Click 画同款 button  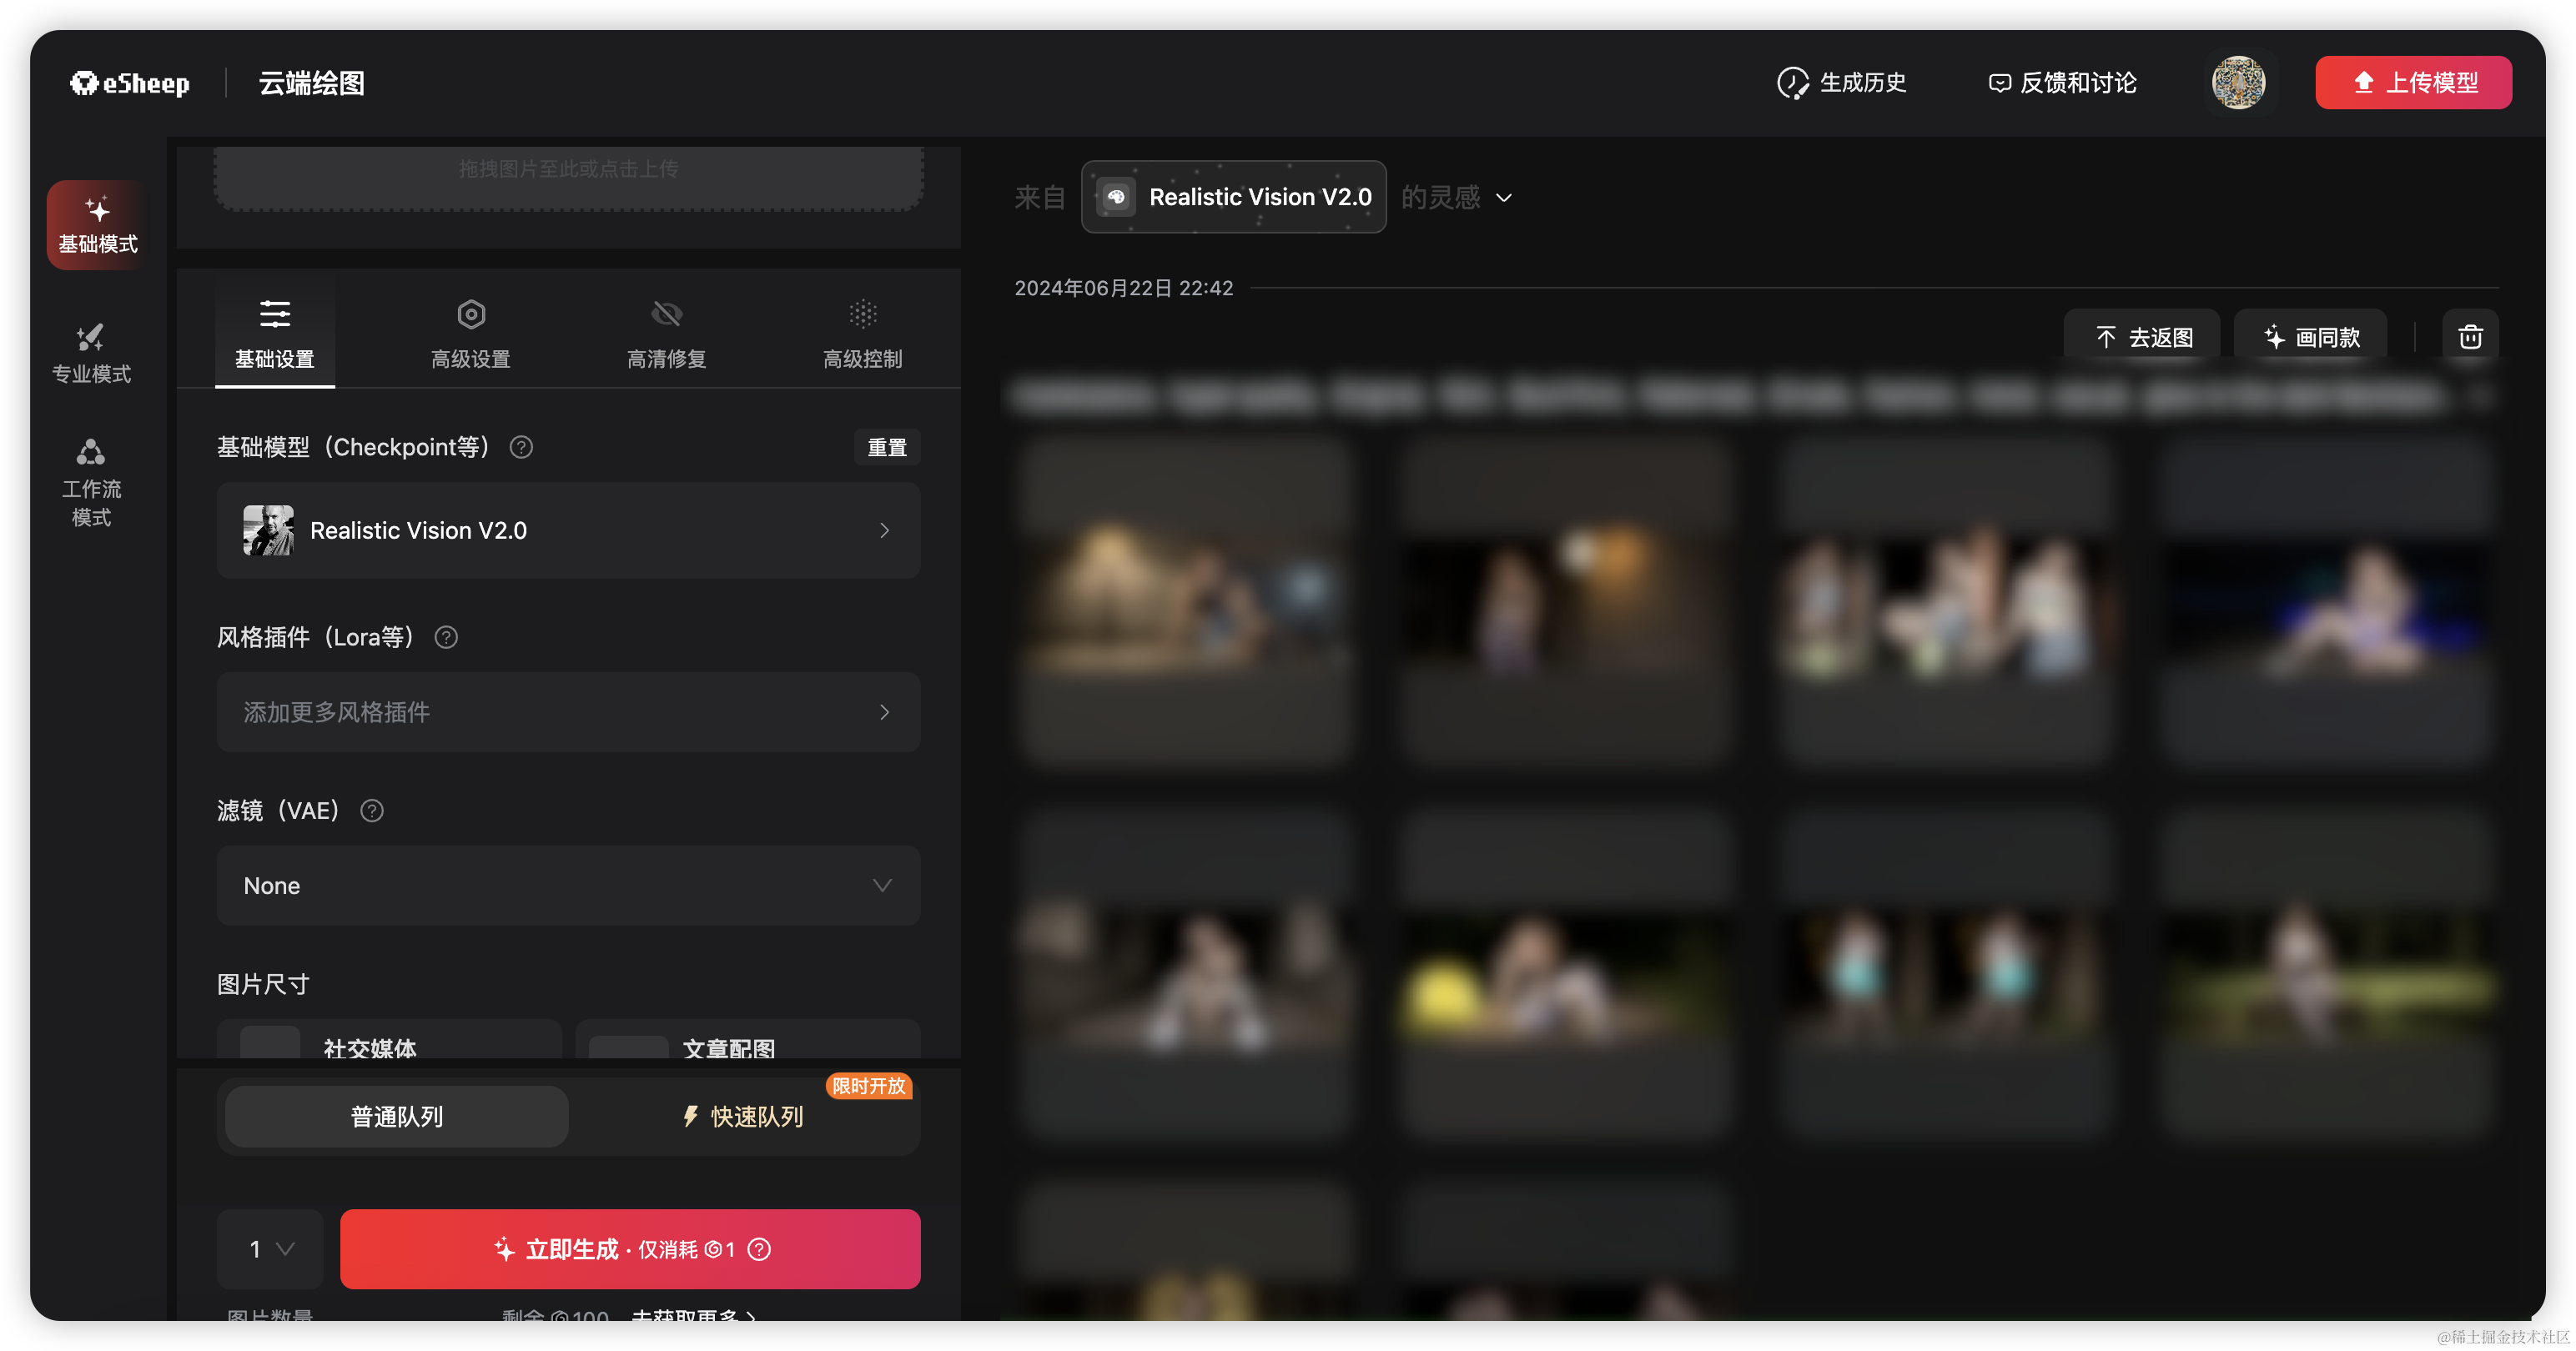click(x=2310, y=337)
